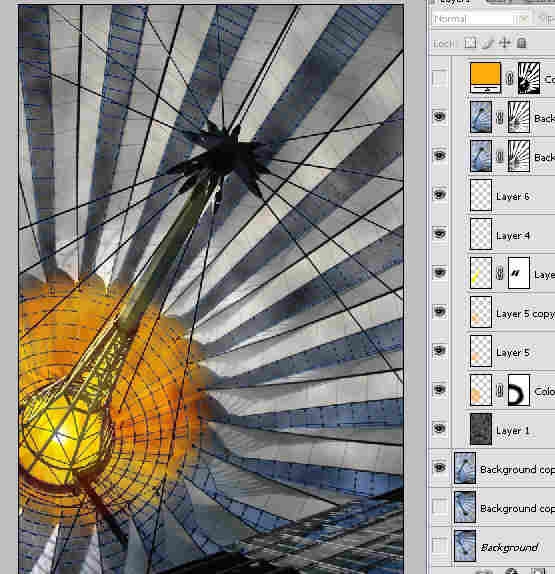Image resolution: width=555 pixels, height=574 pixels.
Task: Select the yellow stroke layer thumbnail
Action: [481, 273]
